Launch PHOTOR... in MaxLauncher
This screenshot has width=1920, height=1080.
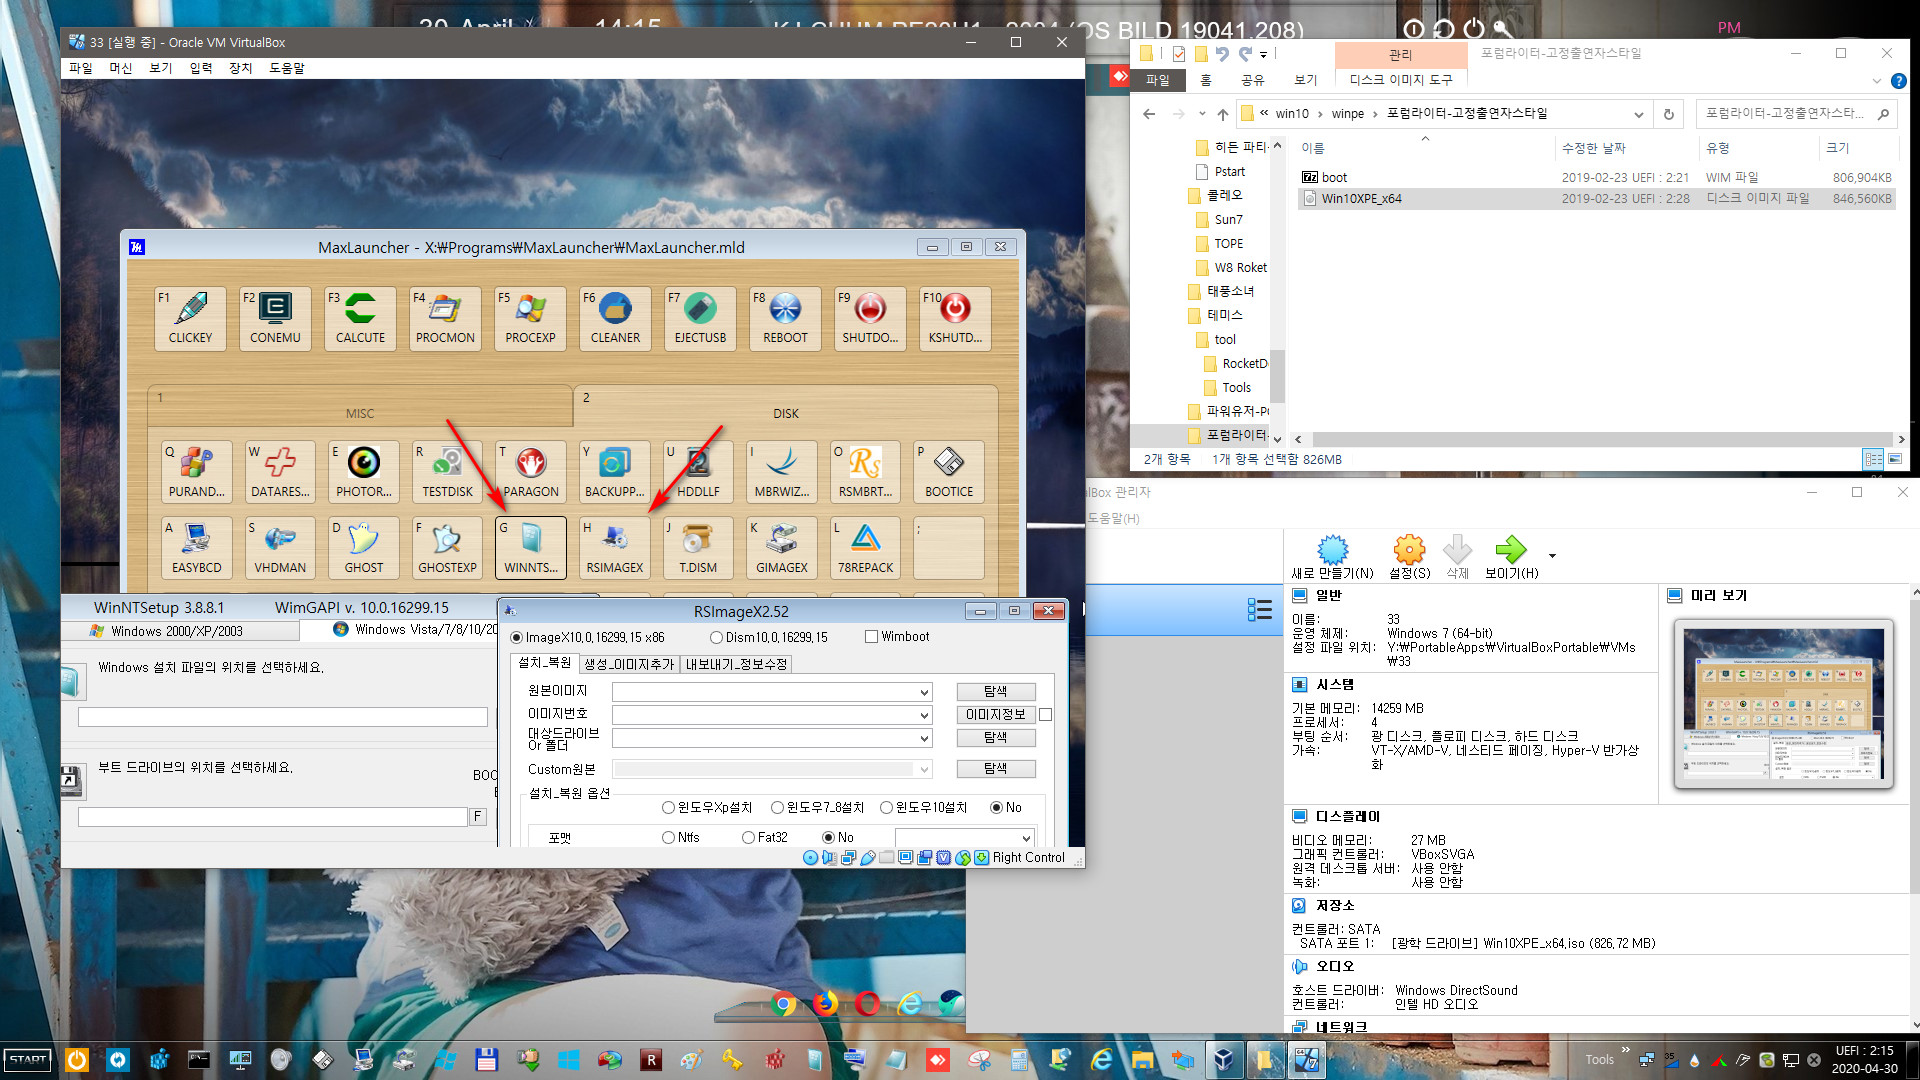click(x=364, y=471)
